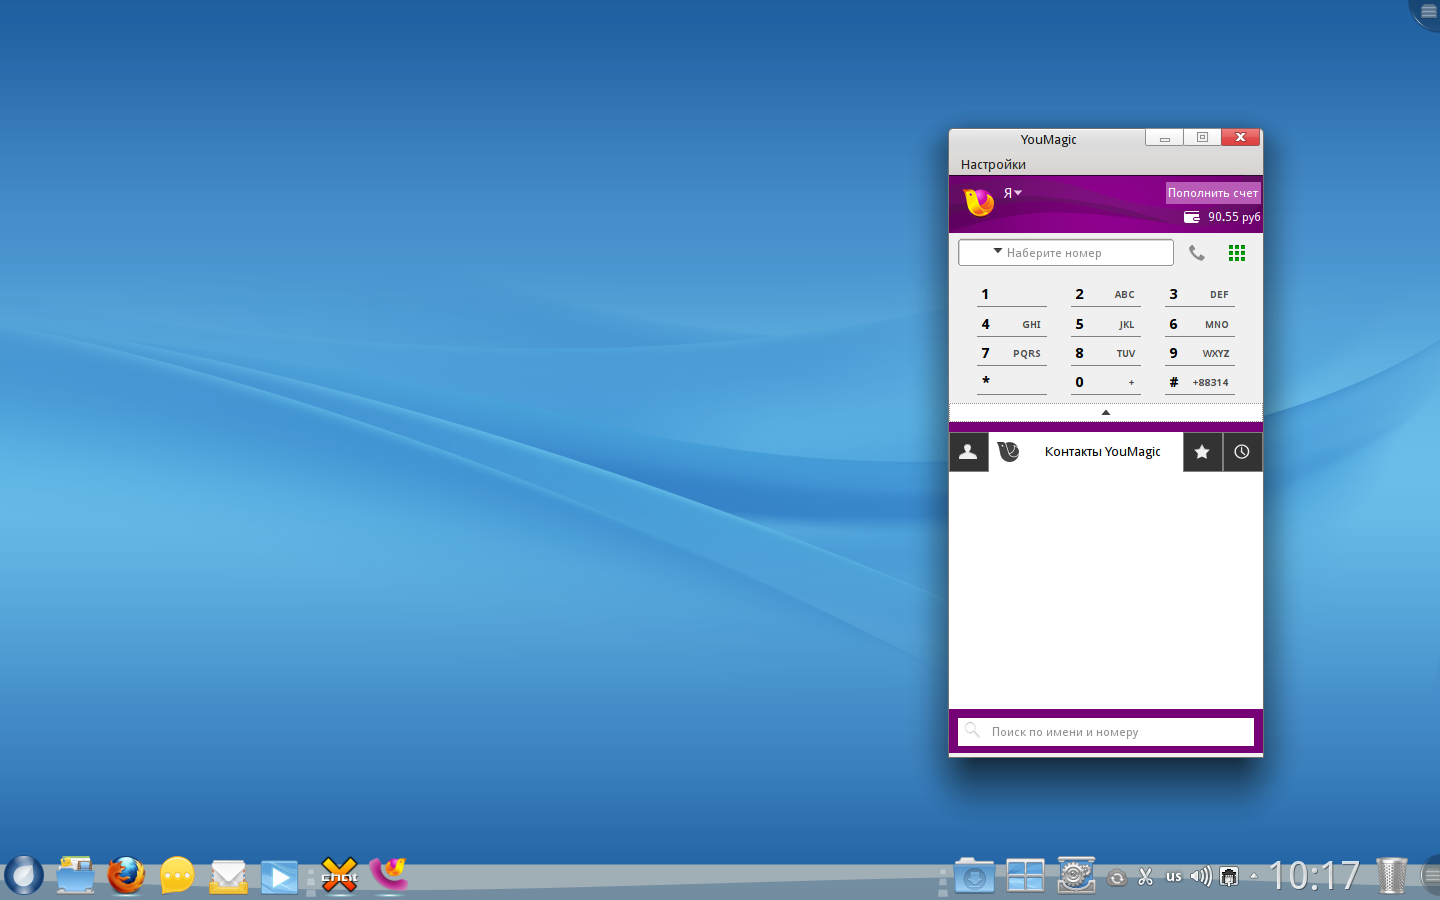Click the cloud sync tray icon
Image resolution: width=1440 pixels, height=900 pixels.
(1117, 878)
